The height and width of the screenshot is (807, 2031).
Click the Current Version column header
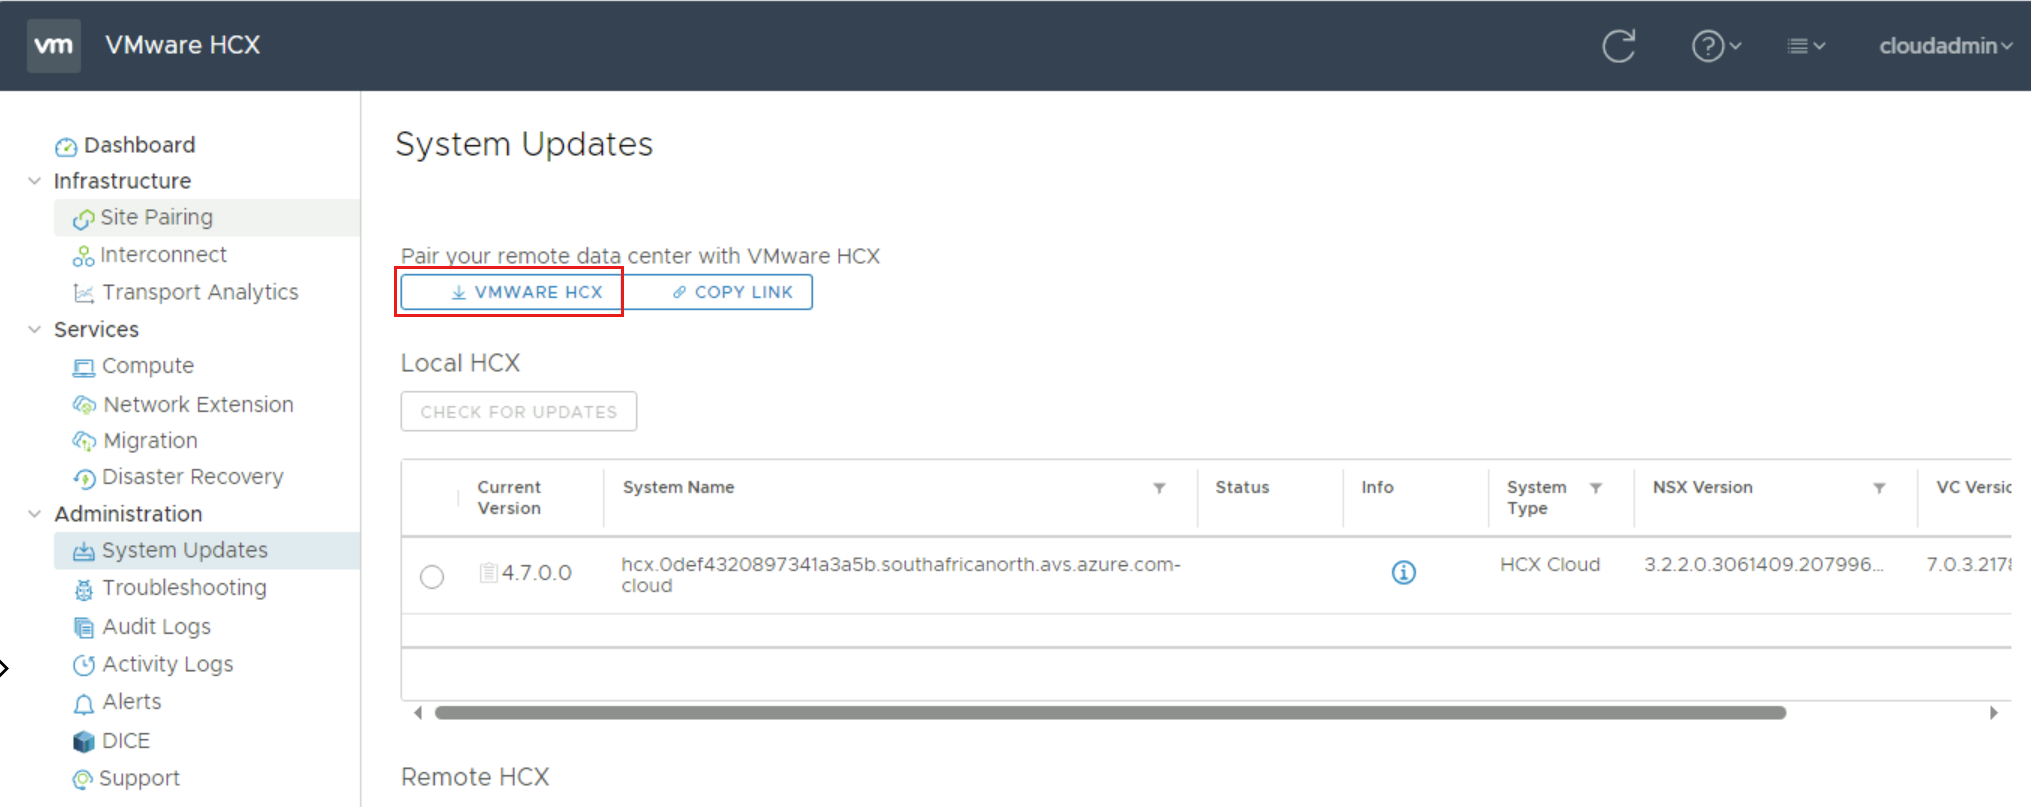509,497
